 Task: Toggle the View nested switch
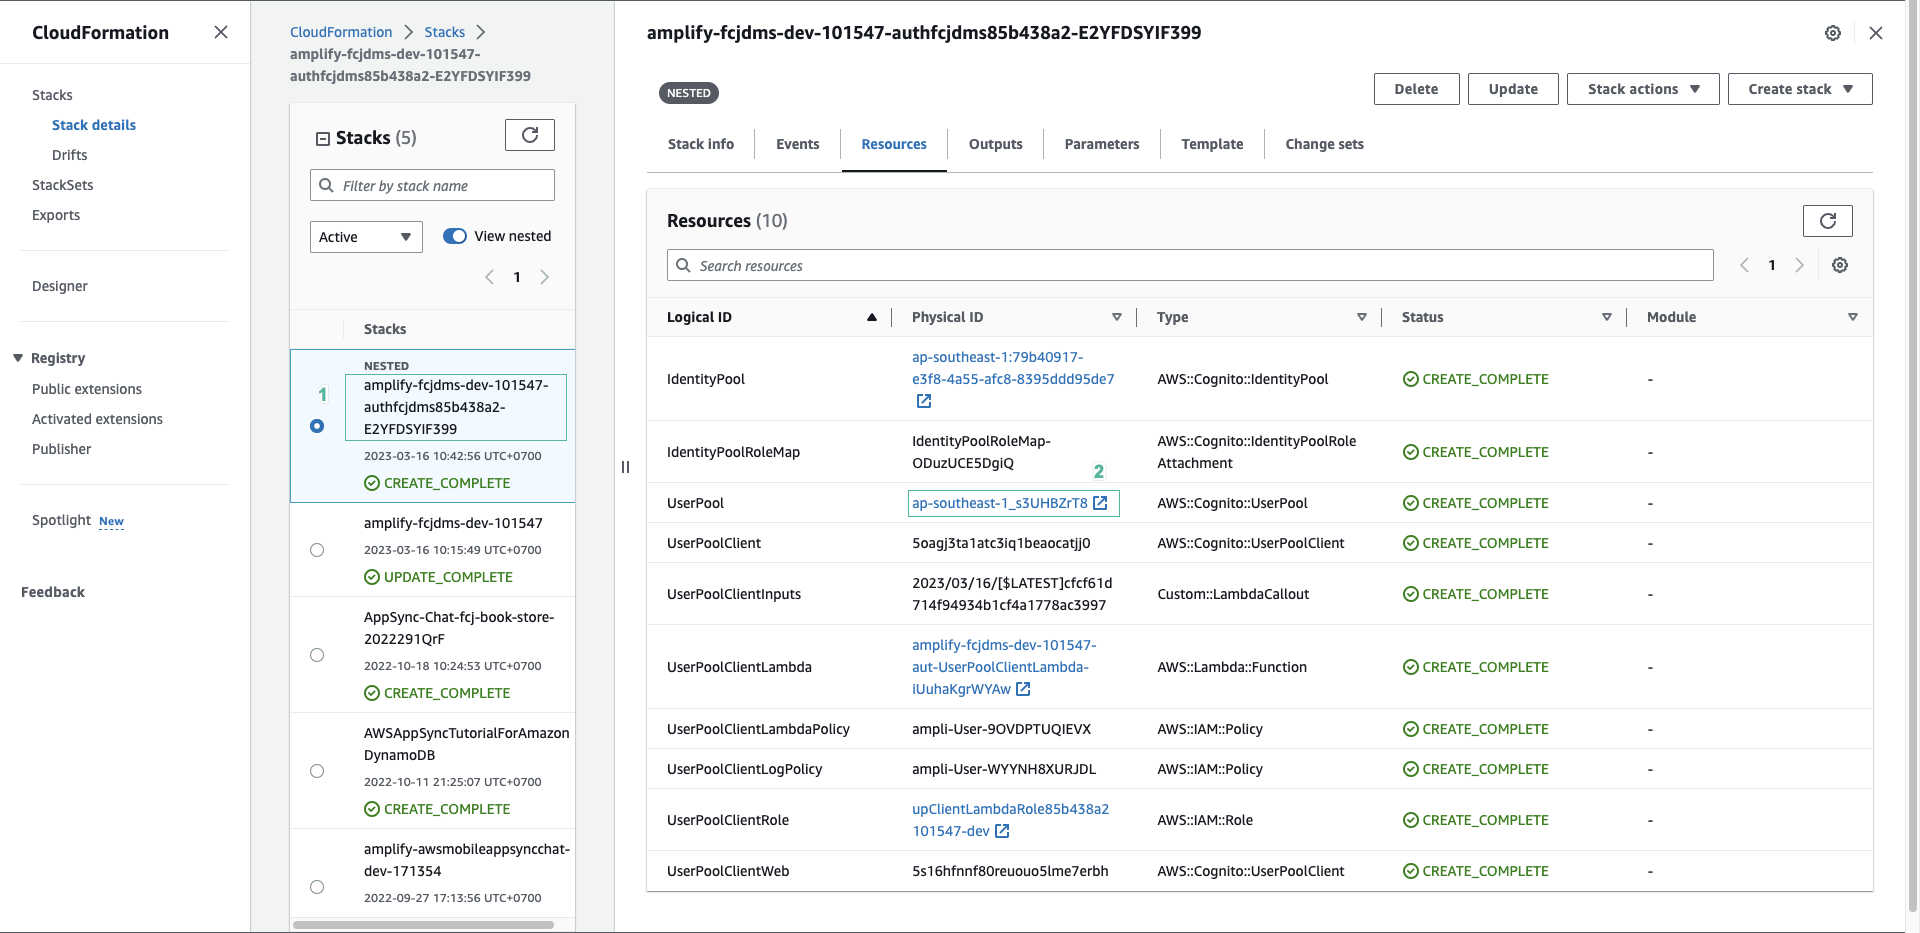[x=455, y=236]
